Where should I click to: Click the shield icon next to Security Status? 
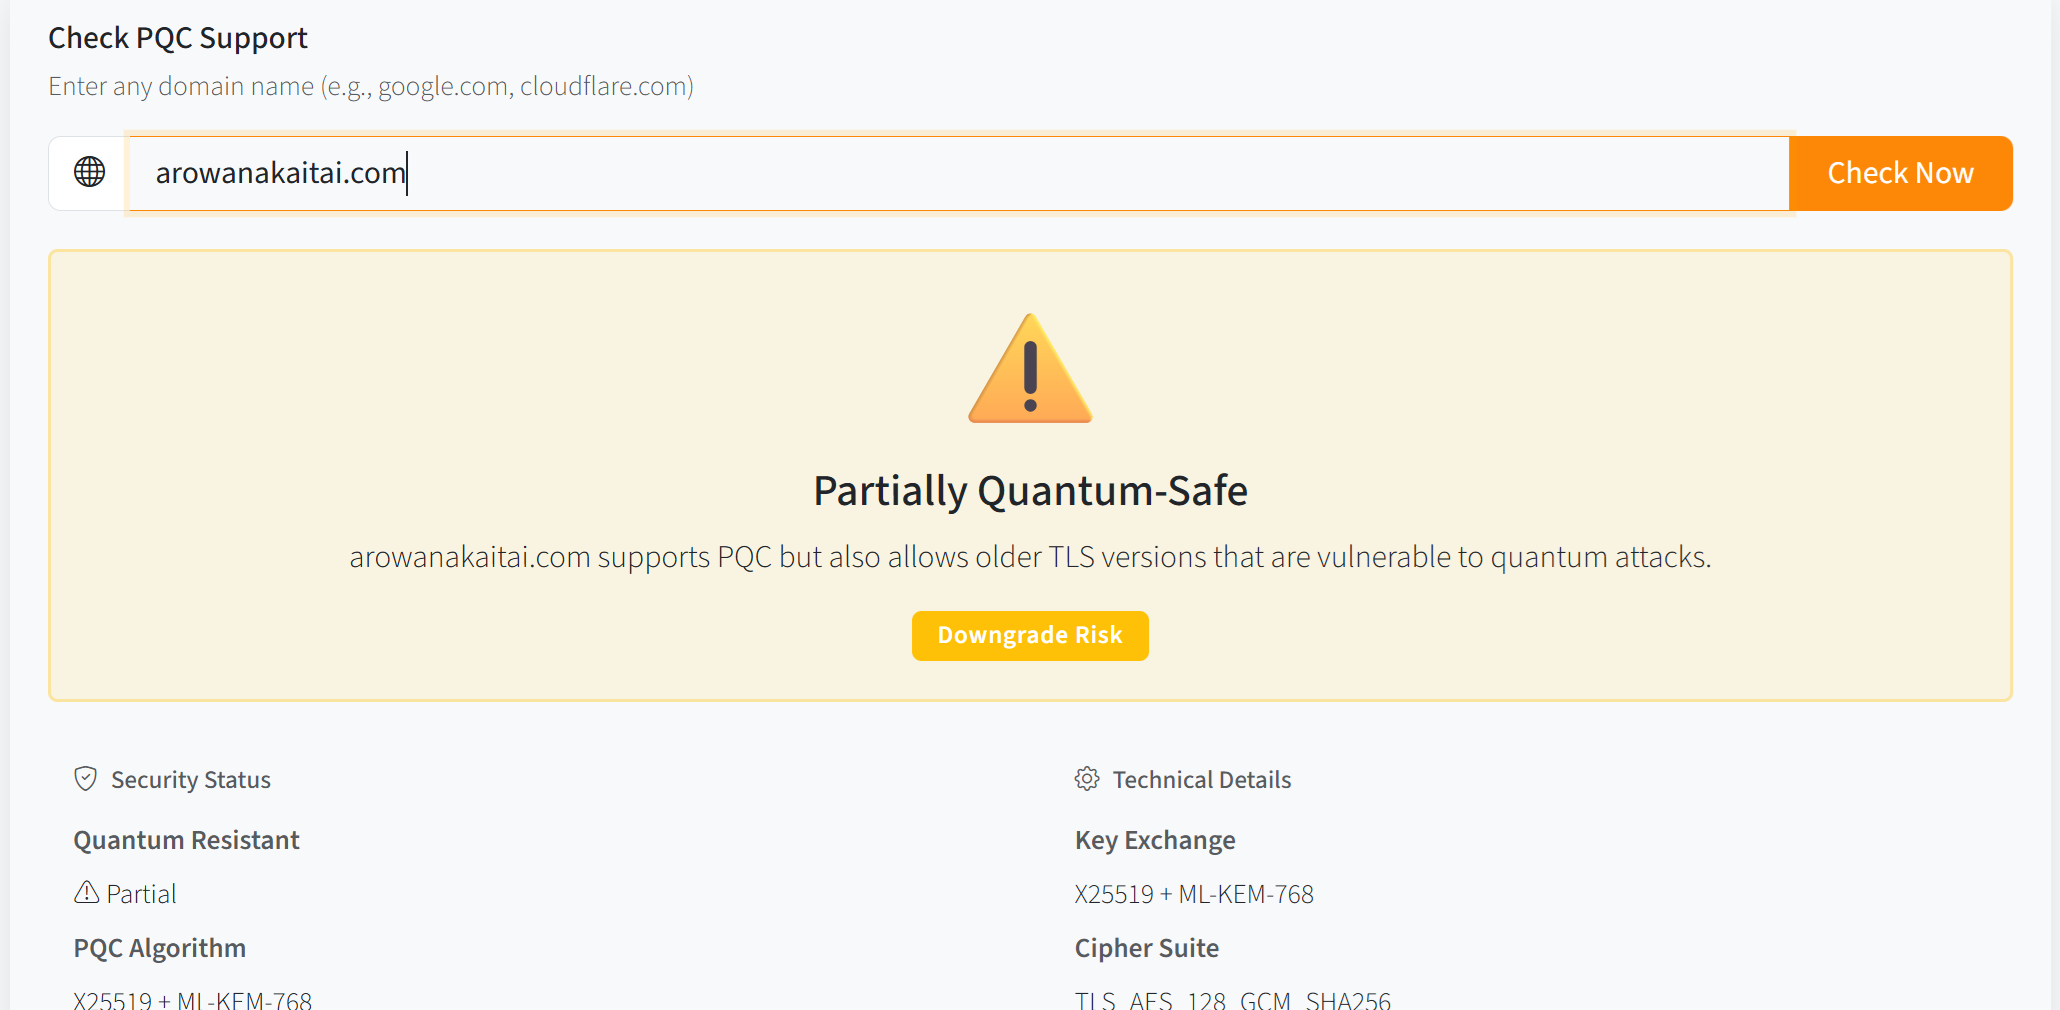tap(86, 779)
